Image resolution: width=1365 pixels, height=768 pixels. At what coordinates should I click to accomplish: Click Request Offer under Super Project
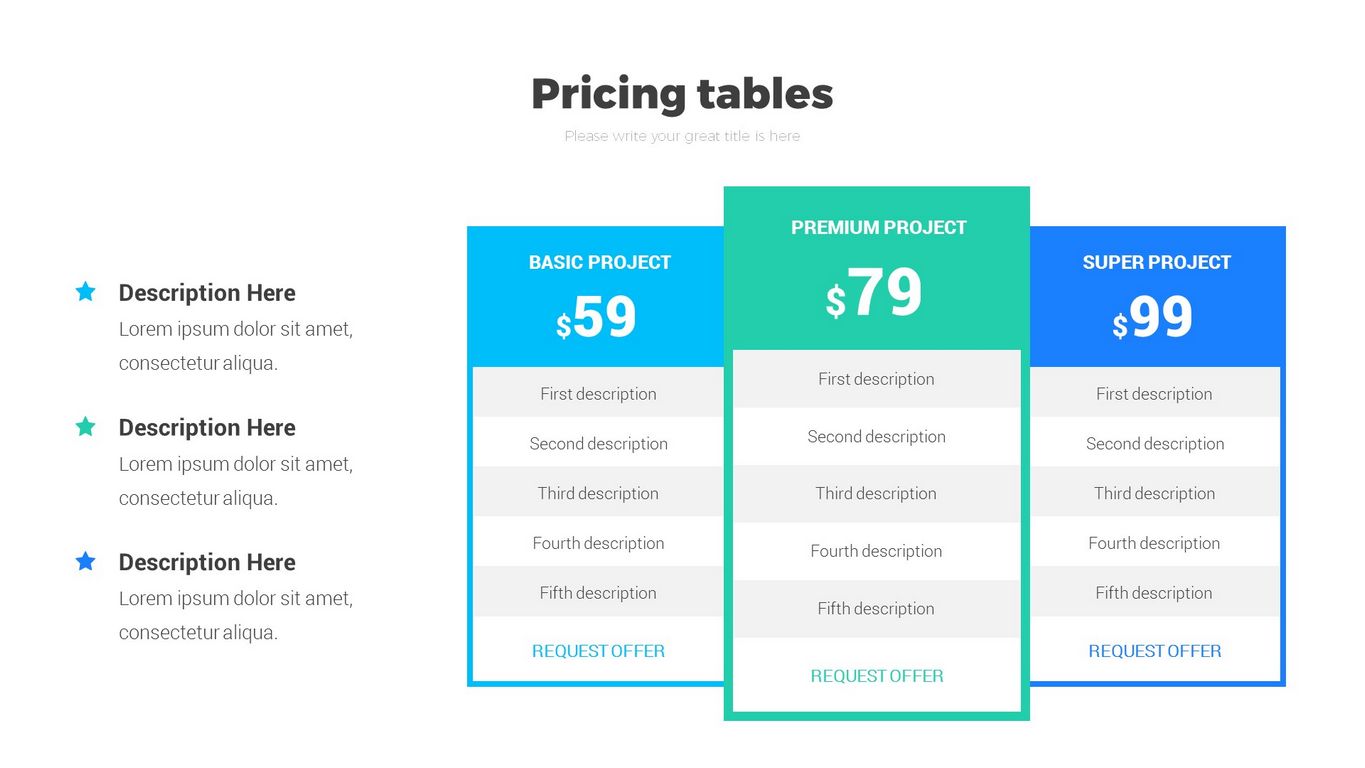point(1155,651)
